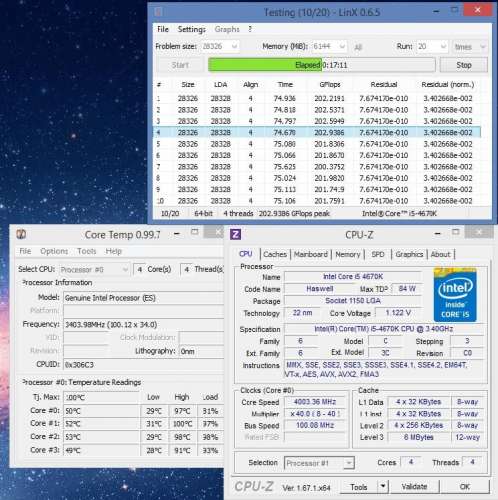
Task: Open the Help menu in Core Temp
Action: click(x=114, y=251)
